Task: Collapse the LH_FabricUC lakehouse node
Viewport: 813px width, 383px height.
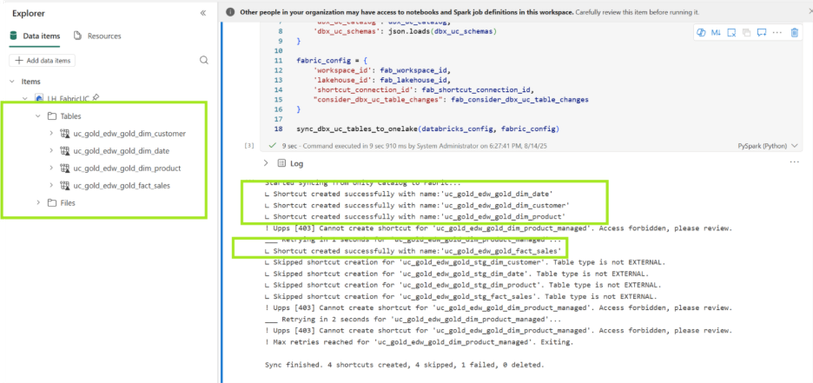Action: click(x=25, y=97)
